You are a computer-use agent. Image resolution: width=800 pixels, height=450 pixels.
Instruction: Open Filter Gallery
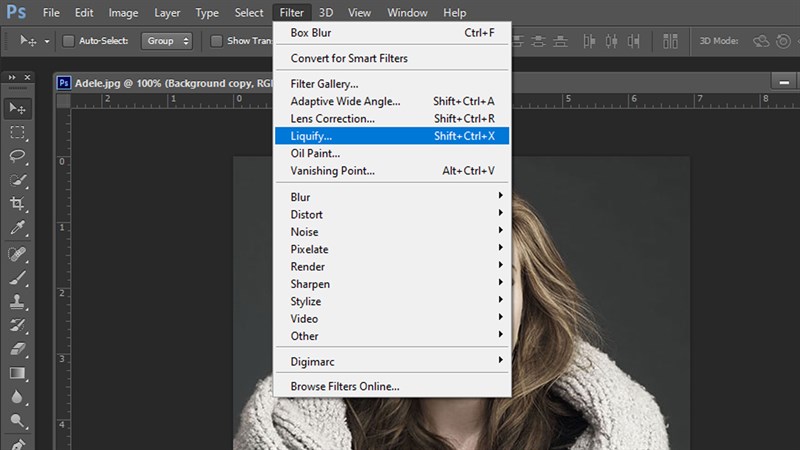tap(392, 84)
